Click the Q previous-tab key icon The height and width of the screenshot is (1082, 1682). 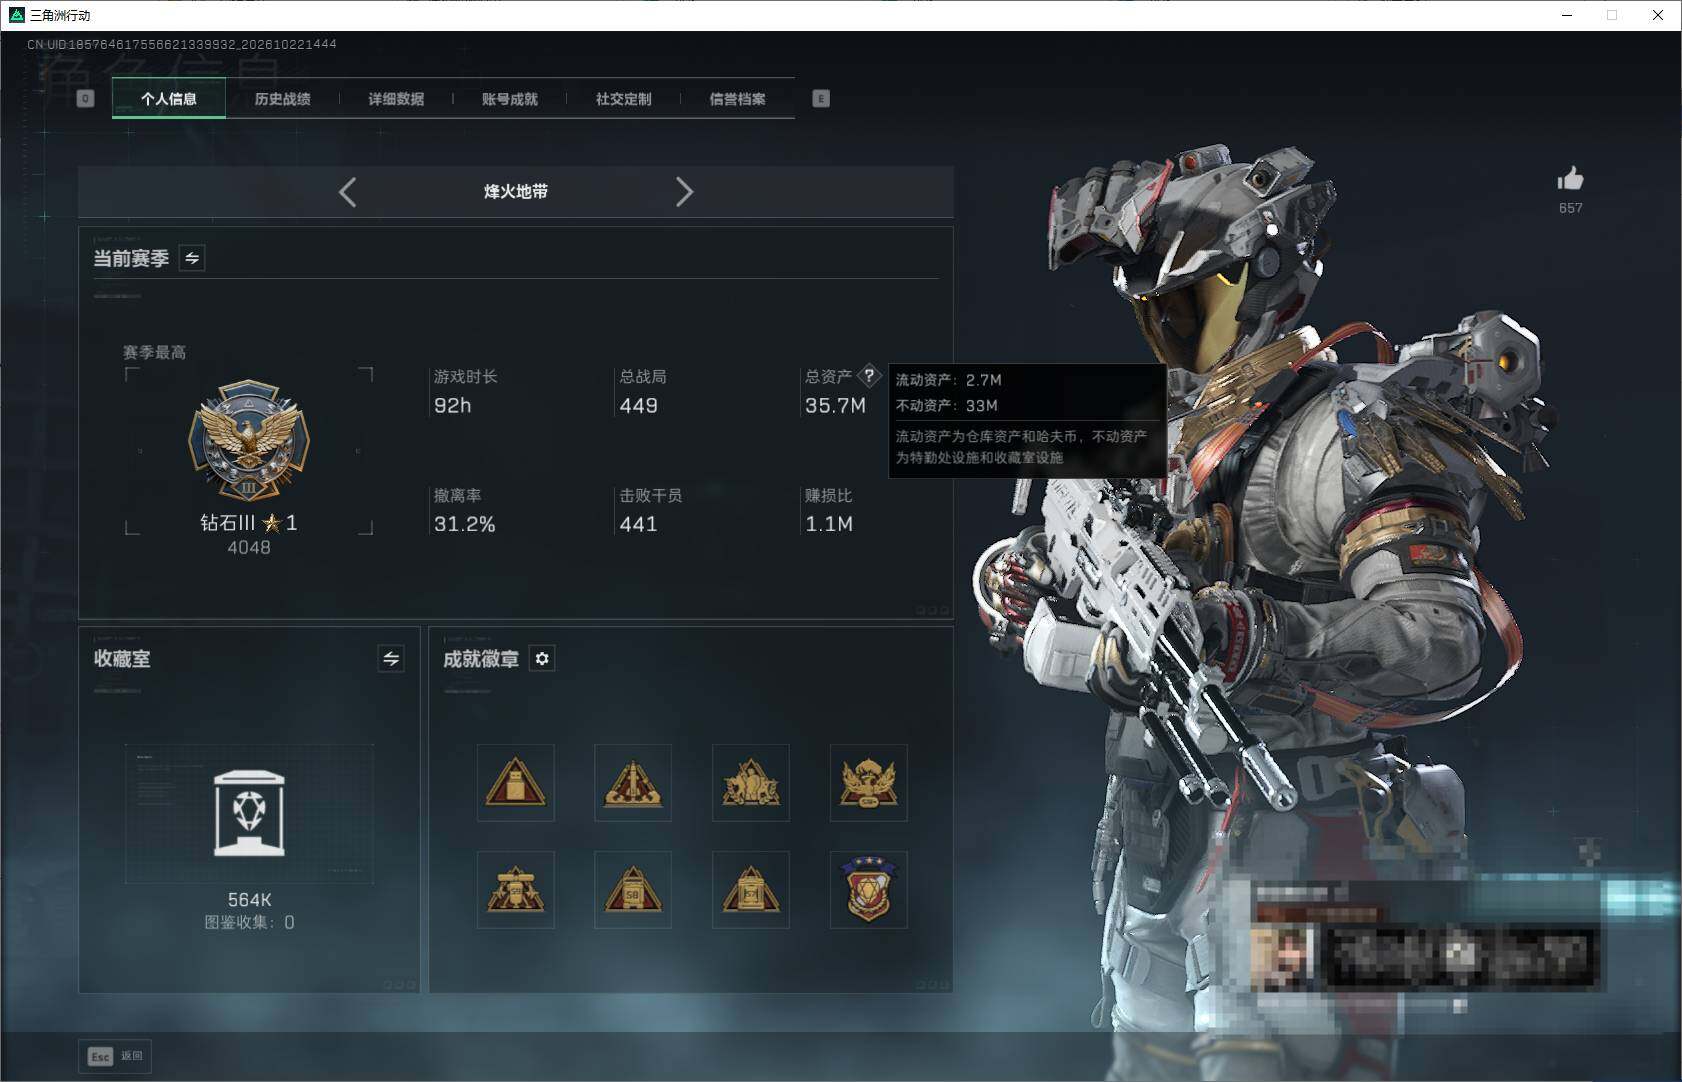click(86, 98)
